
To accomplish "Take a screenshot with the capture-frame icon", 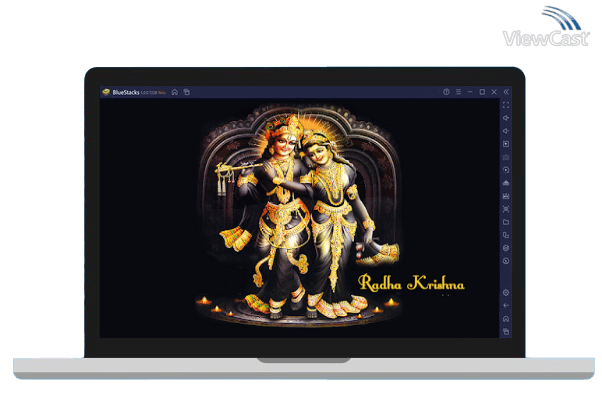I will point(506,209).
